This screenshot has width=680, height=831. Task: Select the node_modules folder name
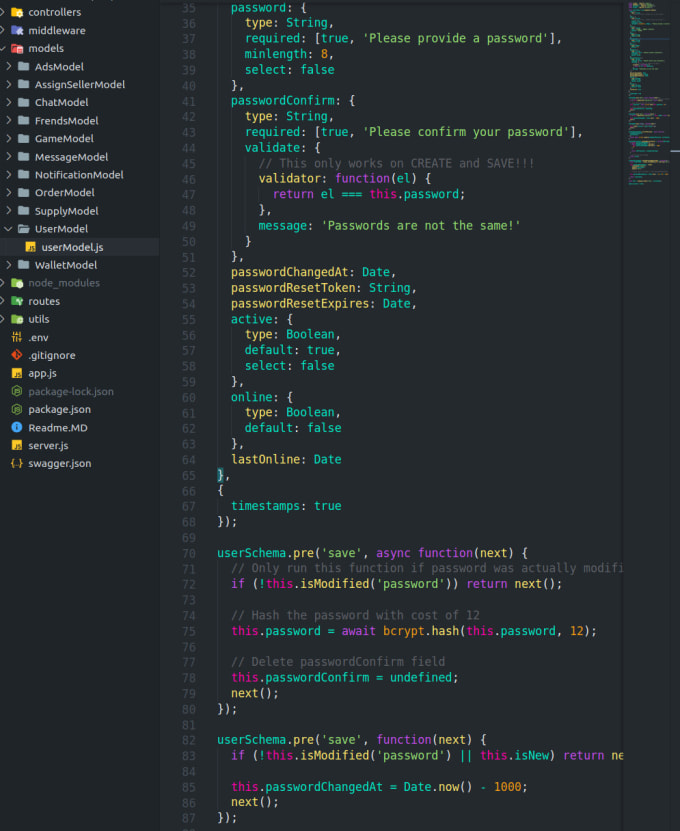coord(64,283)
